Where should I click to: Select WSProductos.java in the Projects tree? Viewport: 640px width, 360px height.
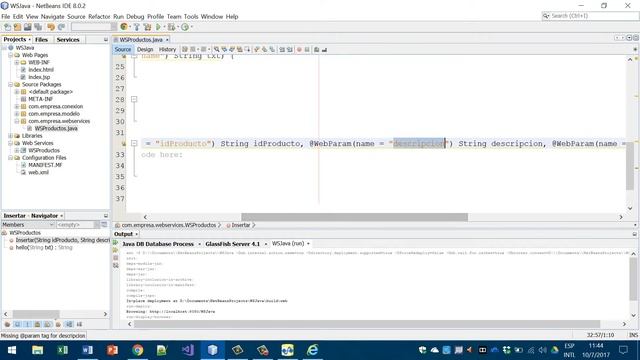[56, 129]
